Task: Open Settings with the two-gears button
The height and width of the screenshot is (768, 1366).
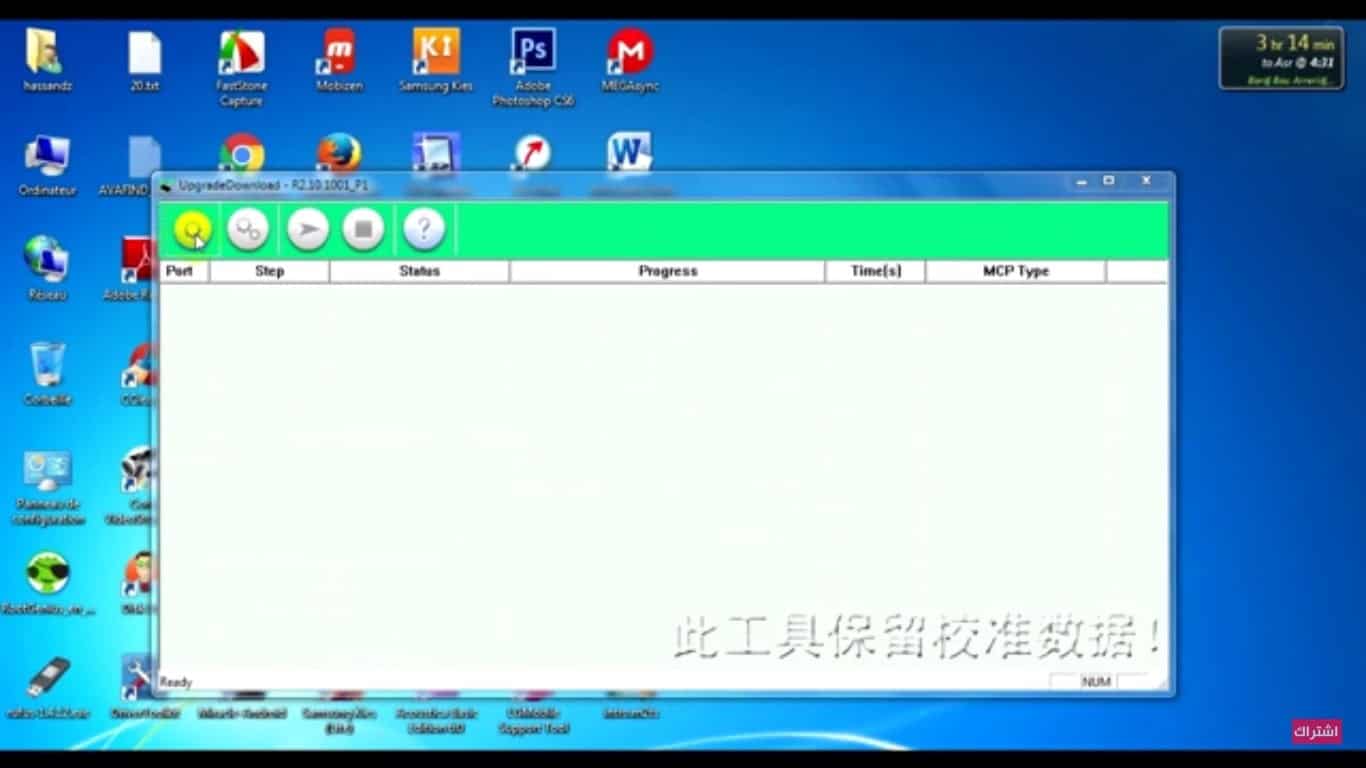Action: coord(247,231)
